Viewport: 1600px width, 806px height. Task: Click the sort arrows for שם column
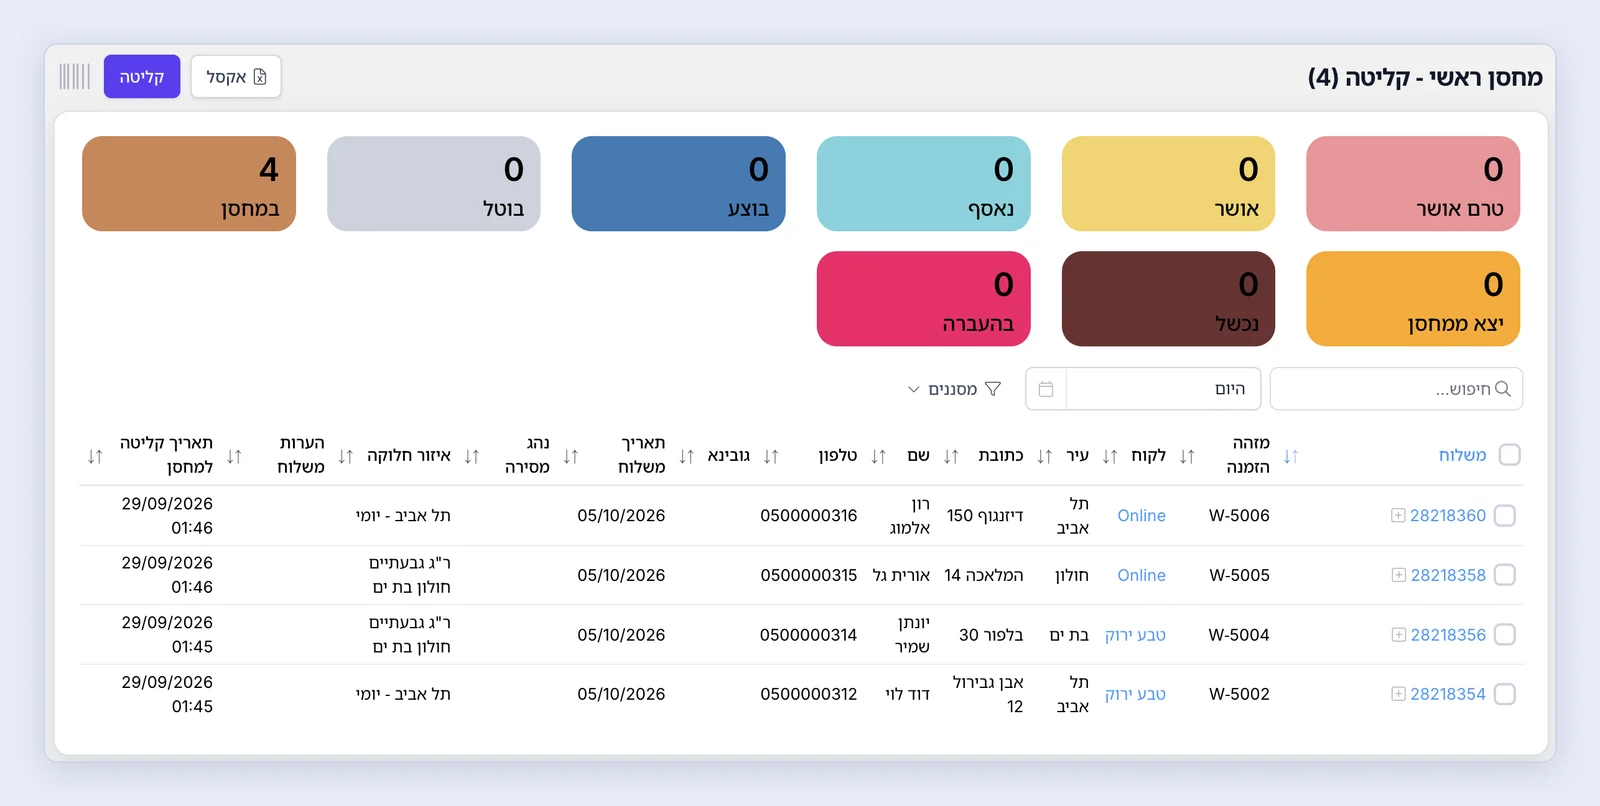(878, 456)
